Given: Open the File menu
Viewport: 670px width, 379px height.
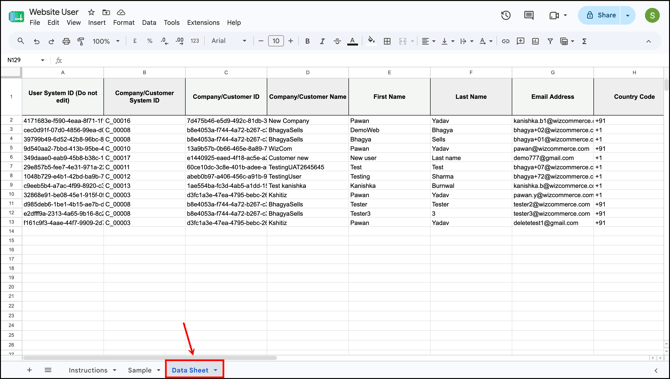Looking at the screenshot, I should (35, 23).
